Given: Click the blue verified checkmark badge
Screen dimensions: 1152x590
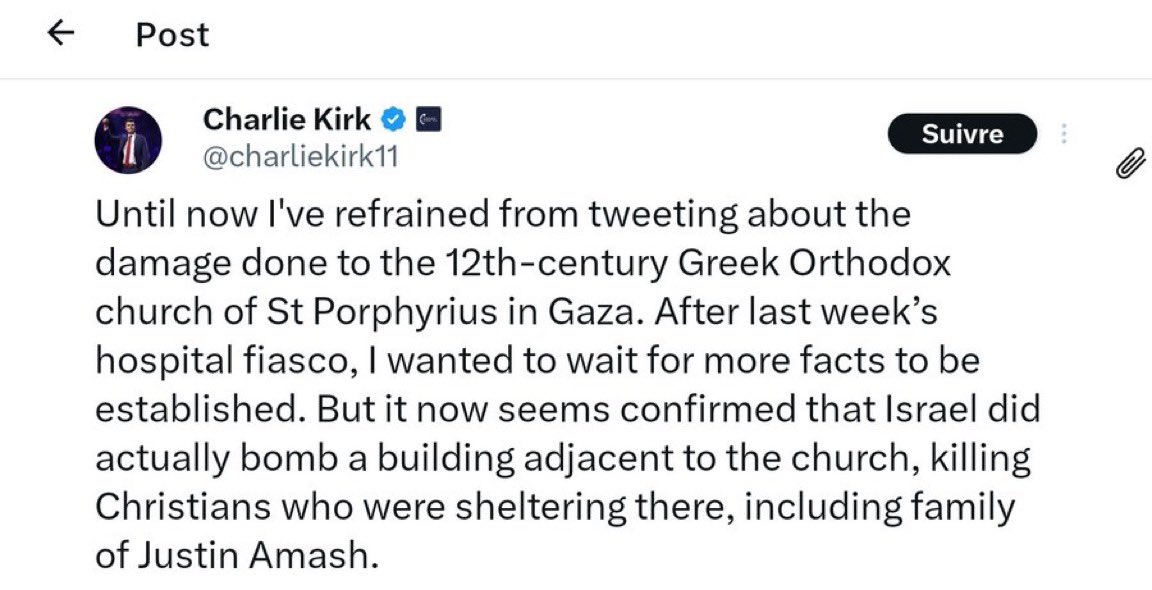Looking at the screenshot, I should pos(394,121).
